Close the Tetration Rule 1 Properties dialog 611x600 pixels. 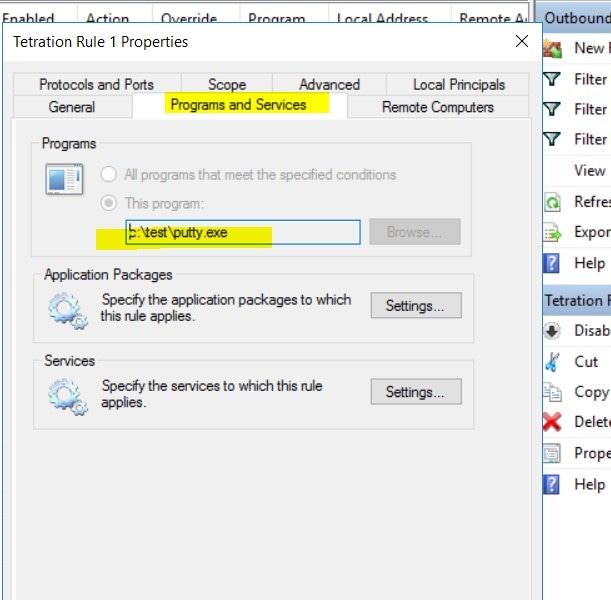[522, 41]
